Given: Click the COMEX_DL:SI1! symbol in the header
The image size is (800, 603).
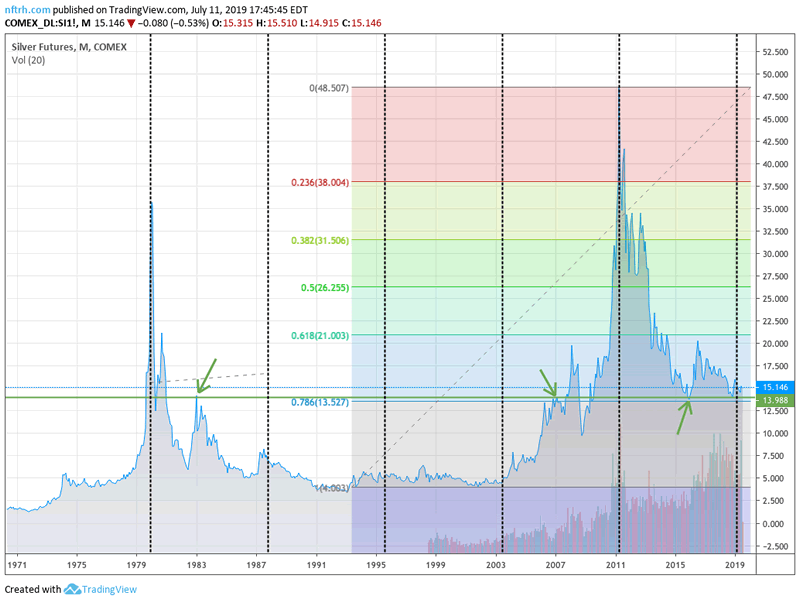Looking at the screenshot, I should (x=41, y=23).
